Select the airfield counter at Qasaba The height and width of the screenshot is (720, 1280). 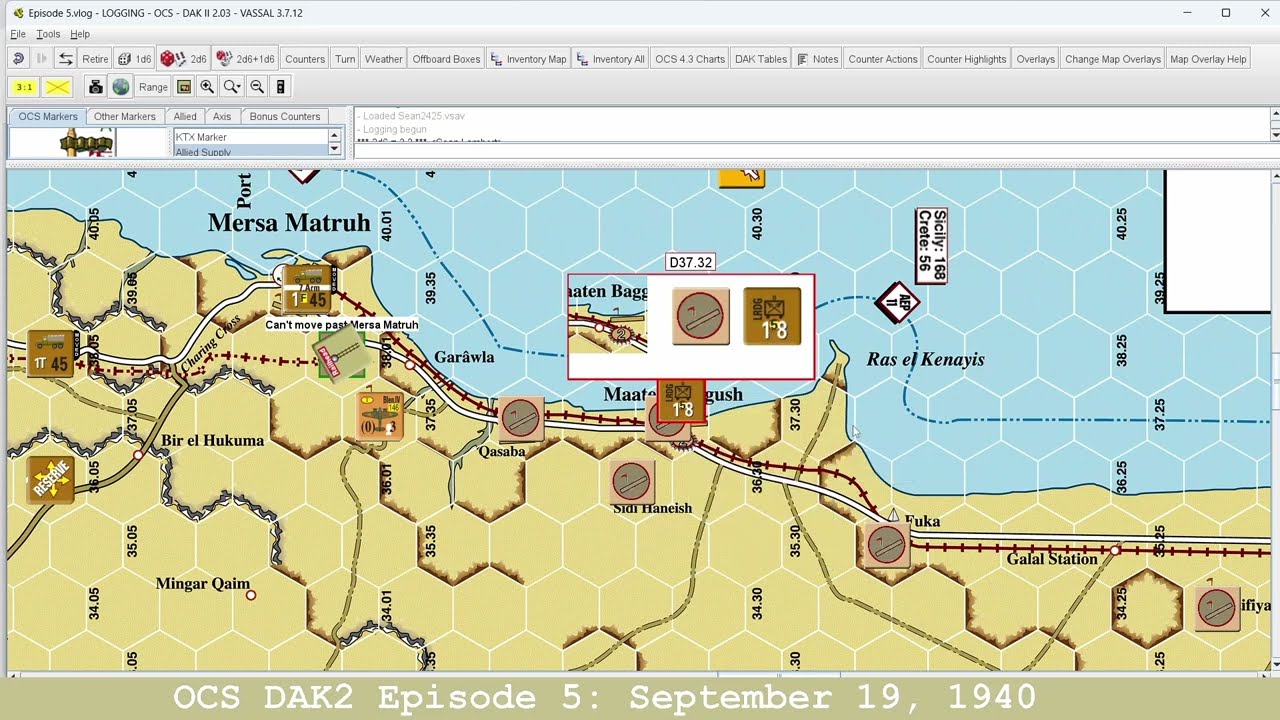pyautogui.click(x=521, y=418)
